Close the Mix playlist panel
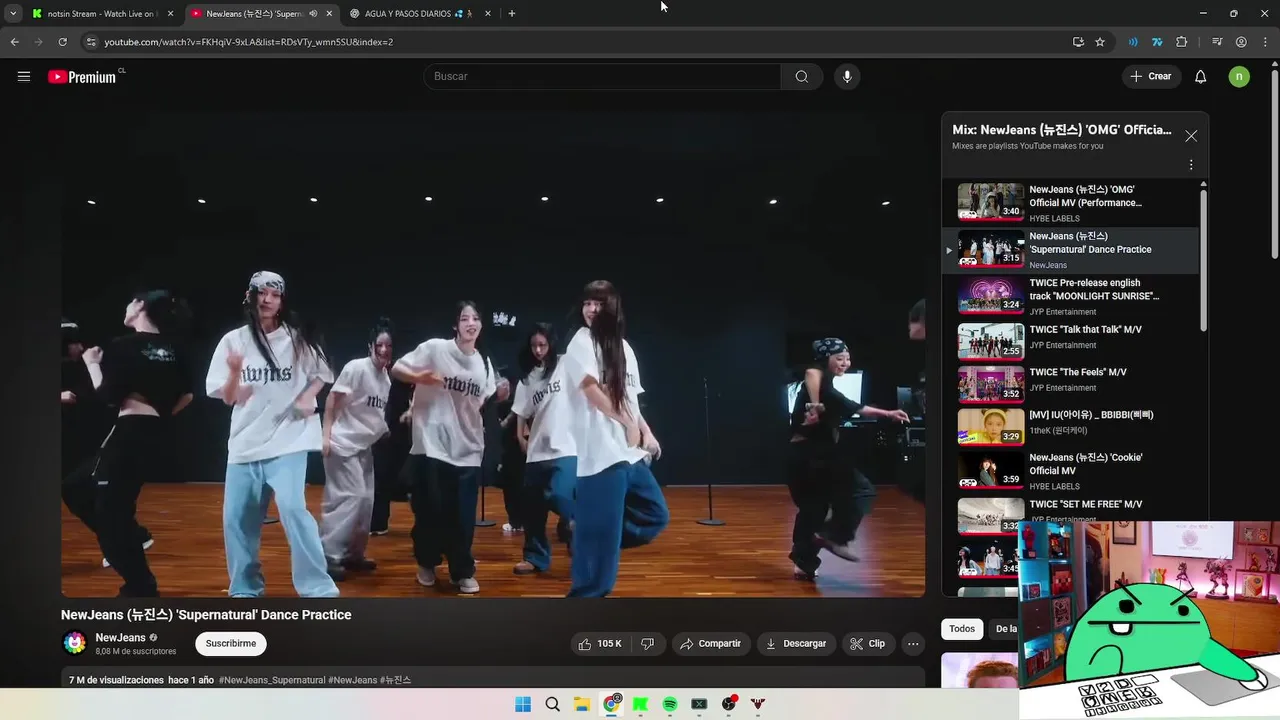 (x=1191, y=136)
